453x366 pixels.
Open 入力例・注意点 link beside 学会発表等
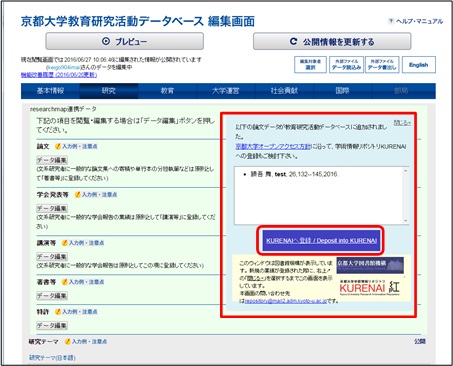tap(99, 195)
